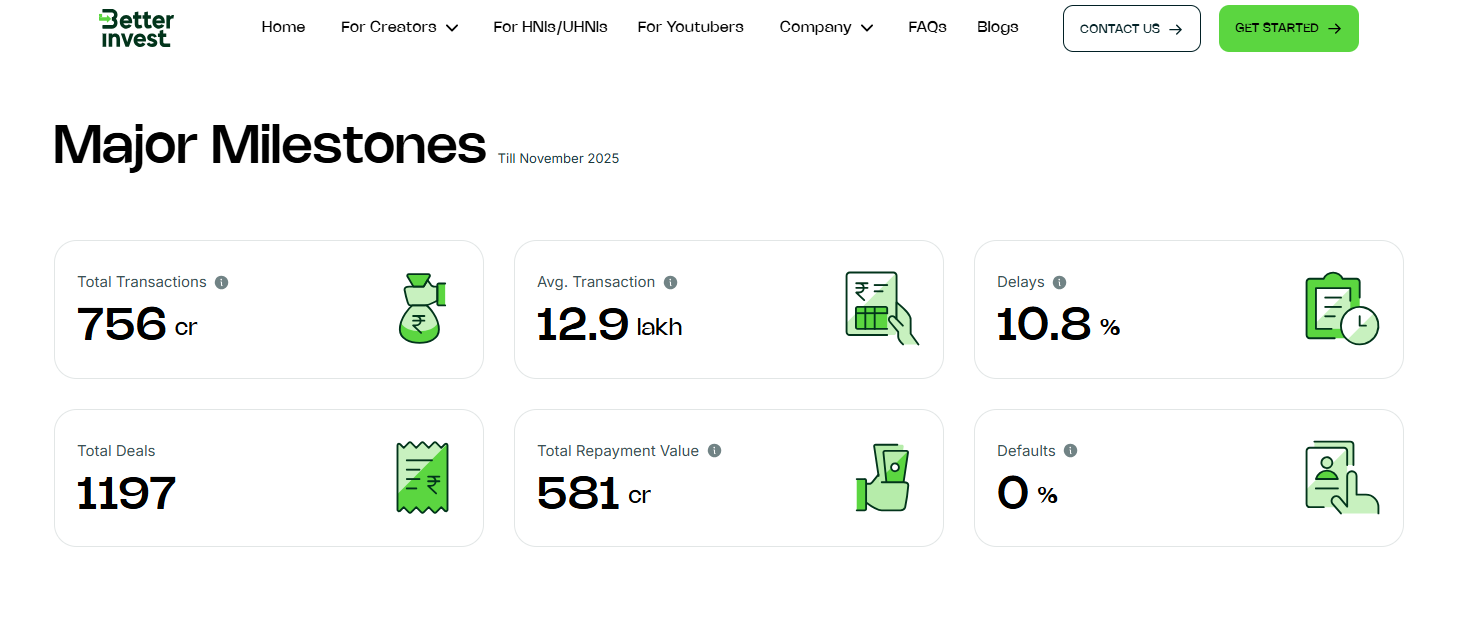Viewport: 1458px width, 620px height.
Task: Click info icon beside Total Transactions
Action: coord(222,282)
